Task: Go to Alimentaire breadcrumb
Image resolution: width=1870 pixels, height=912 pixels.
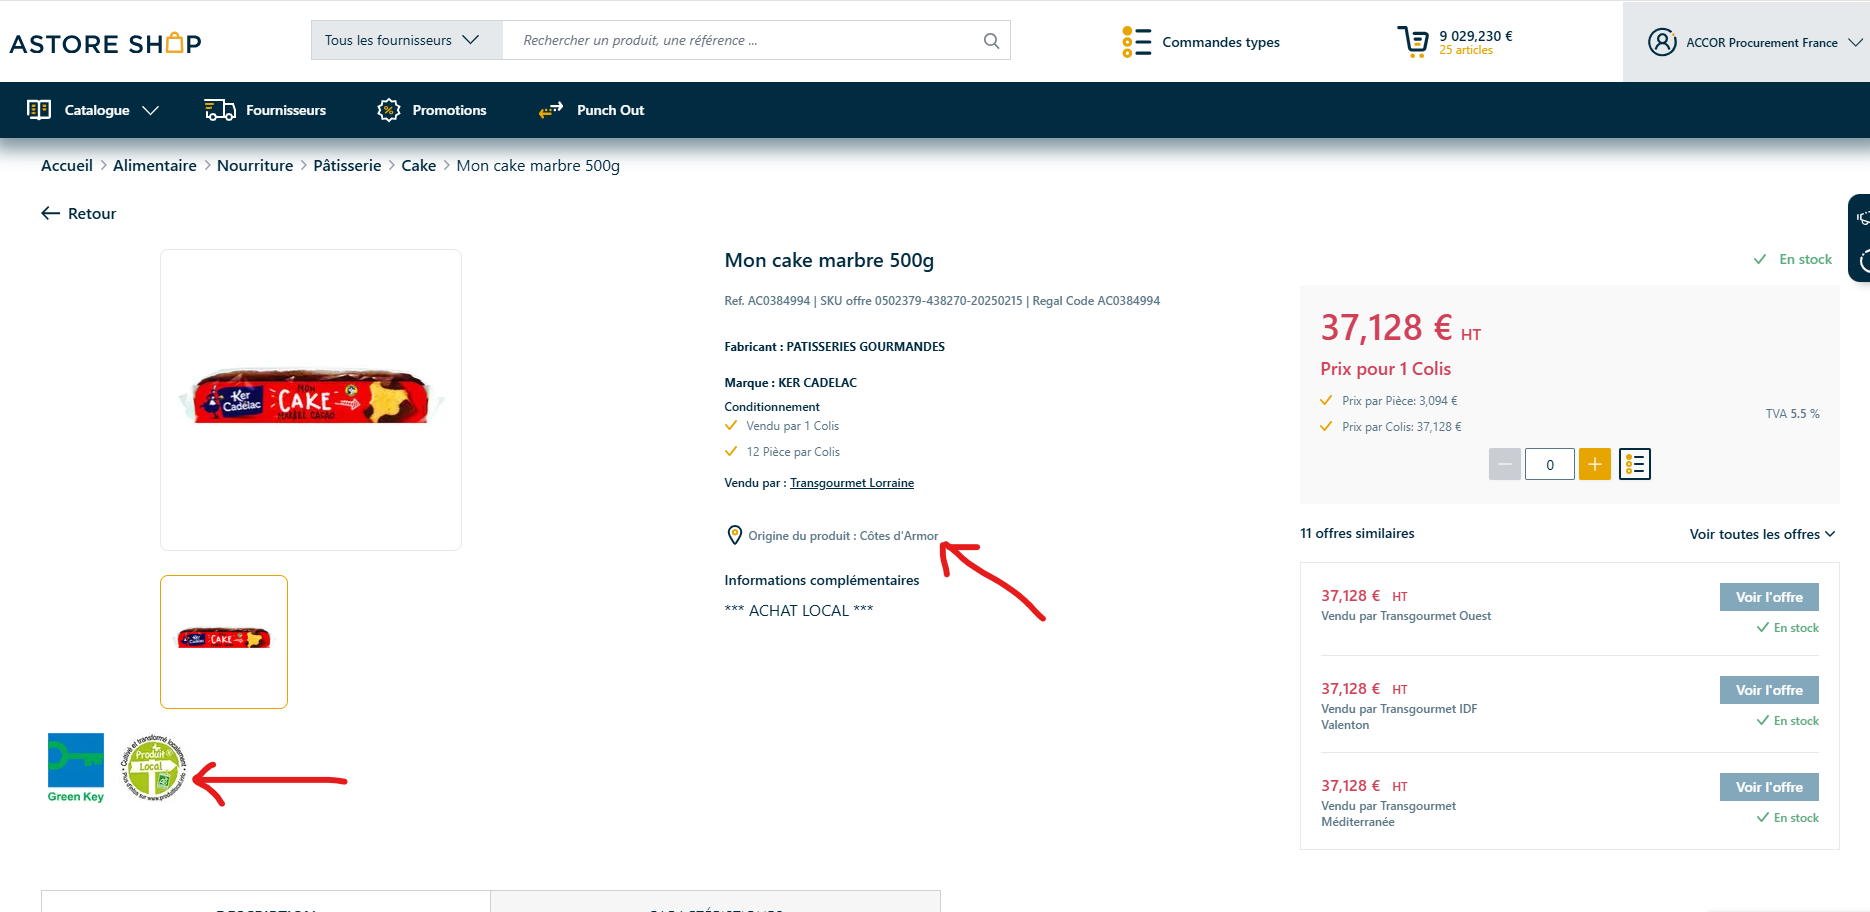Action: 155,165
